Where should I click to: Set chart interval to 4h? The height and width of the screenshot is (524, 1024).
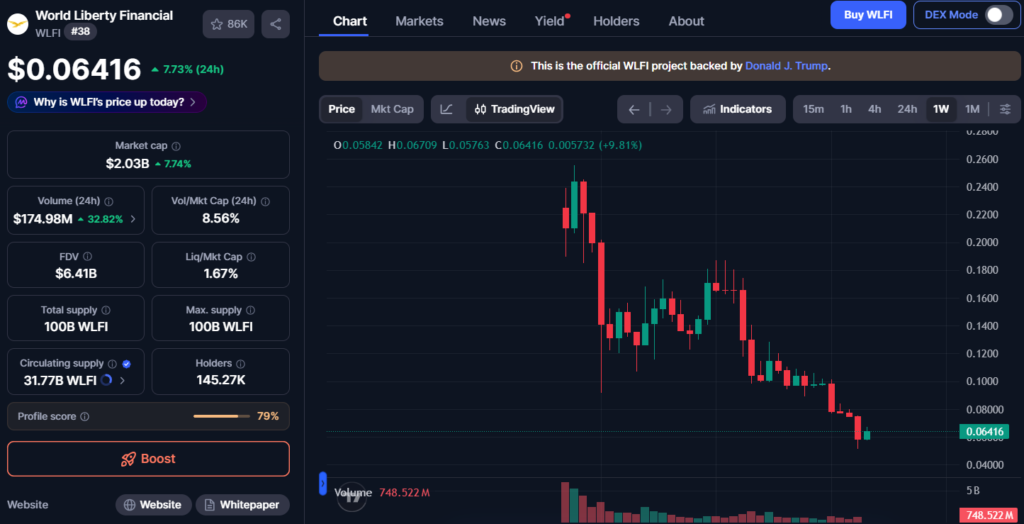click(x=874, y=109)
